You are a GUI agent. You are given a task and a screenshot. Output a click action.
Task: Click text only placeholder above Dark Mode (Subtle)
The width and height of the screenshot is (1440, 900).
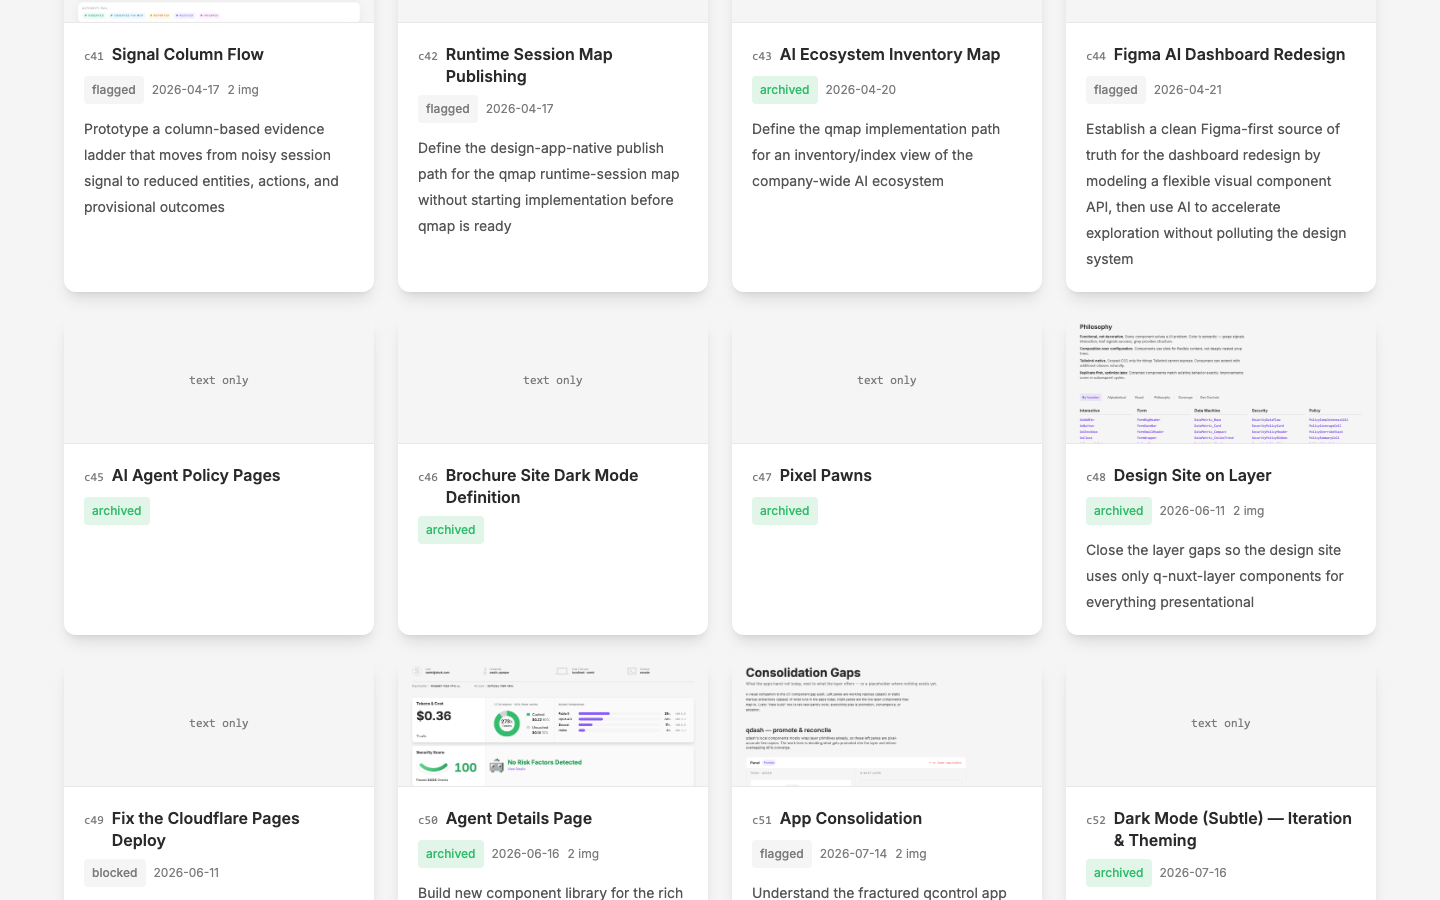(1221, 724)
